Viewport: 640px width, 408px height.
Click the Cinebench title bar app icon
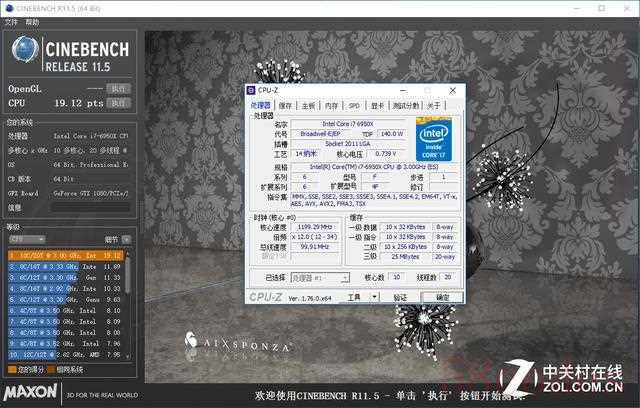9,8
